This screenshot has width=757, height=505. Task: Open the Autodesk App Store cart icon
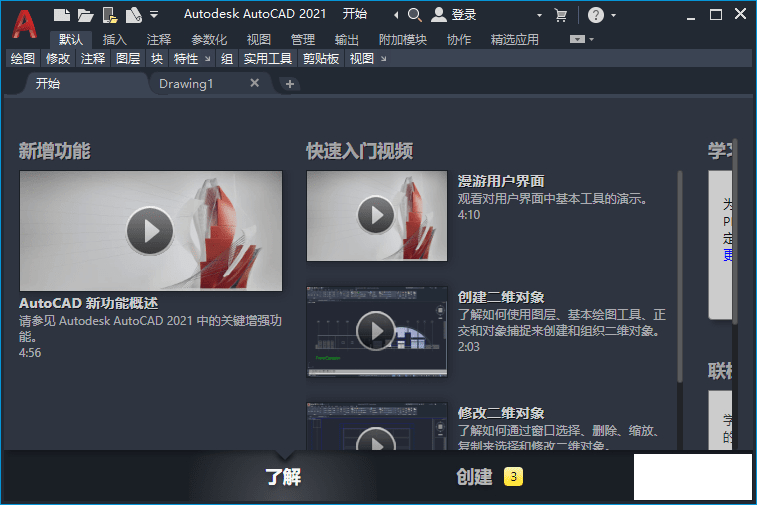[561, 15]
